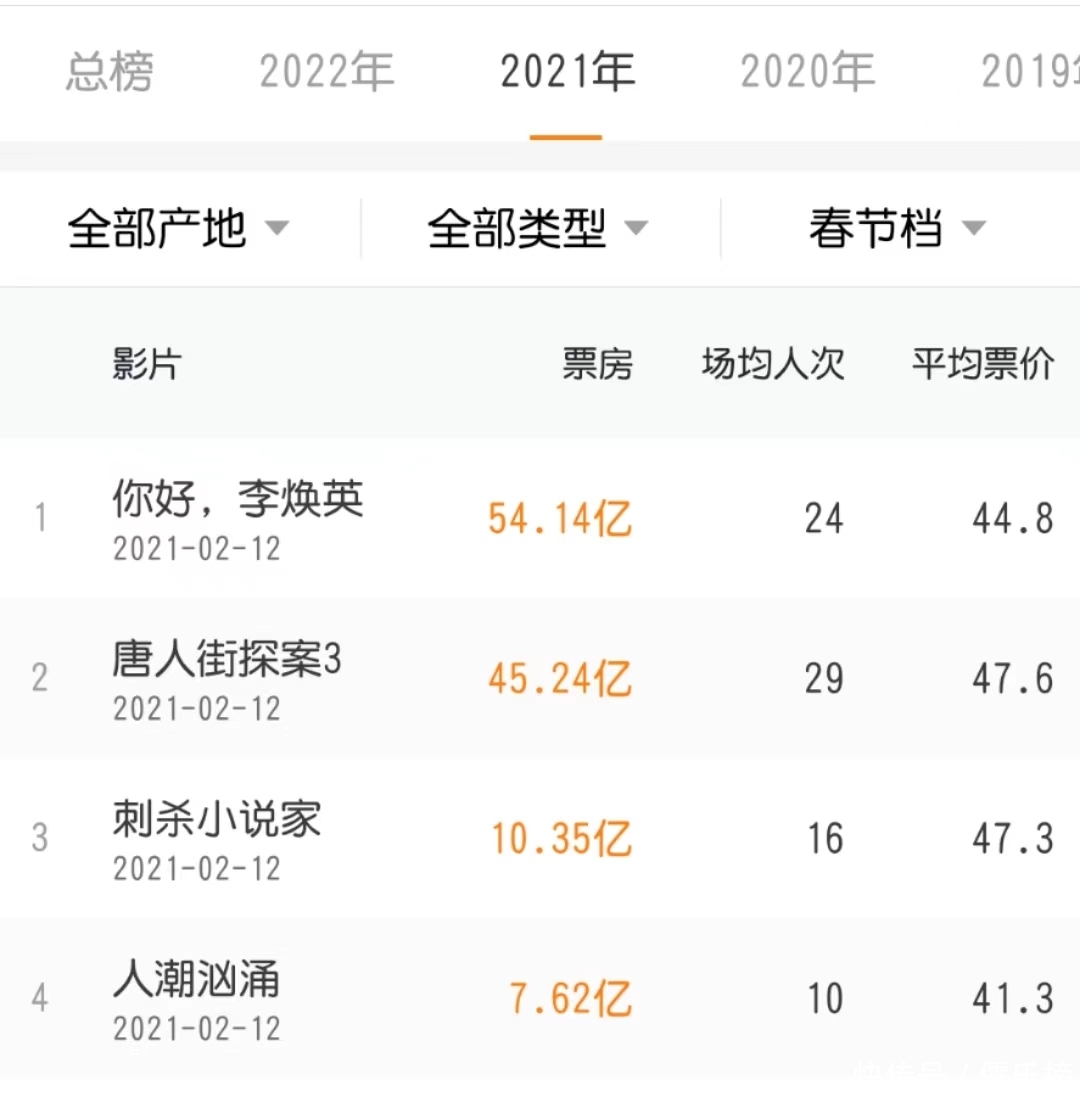Viewport: 1080px width, 1096px height.
Task: Click the arrow next to 春节档
Action: point(973,230)
